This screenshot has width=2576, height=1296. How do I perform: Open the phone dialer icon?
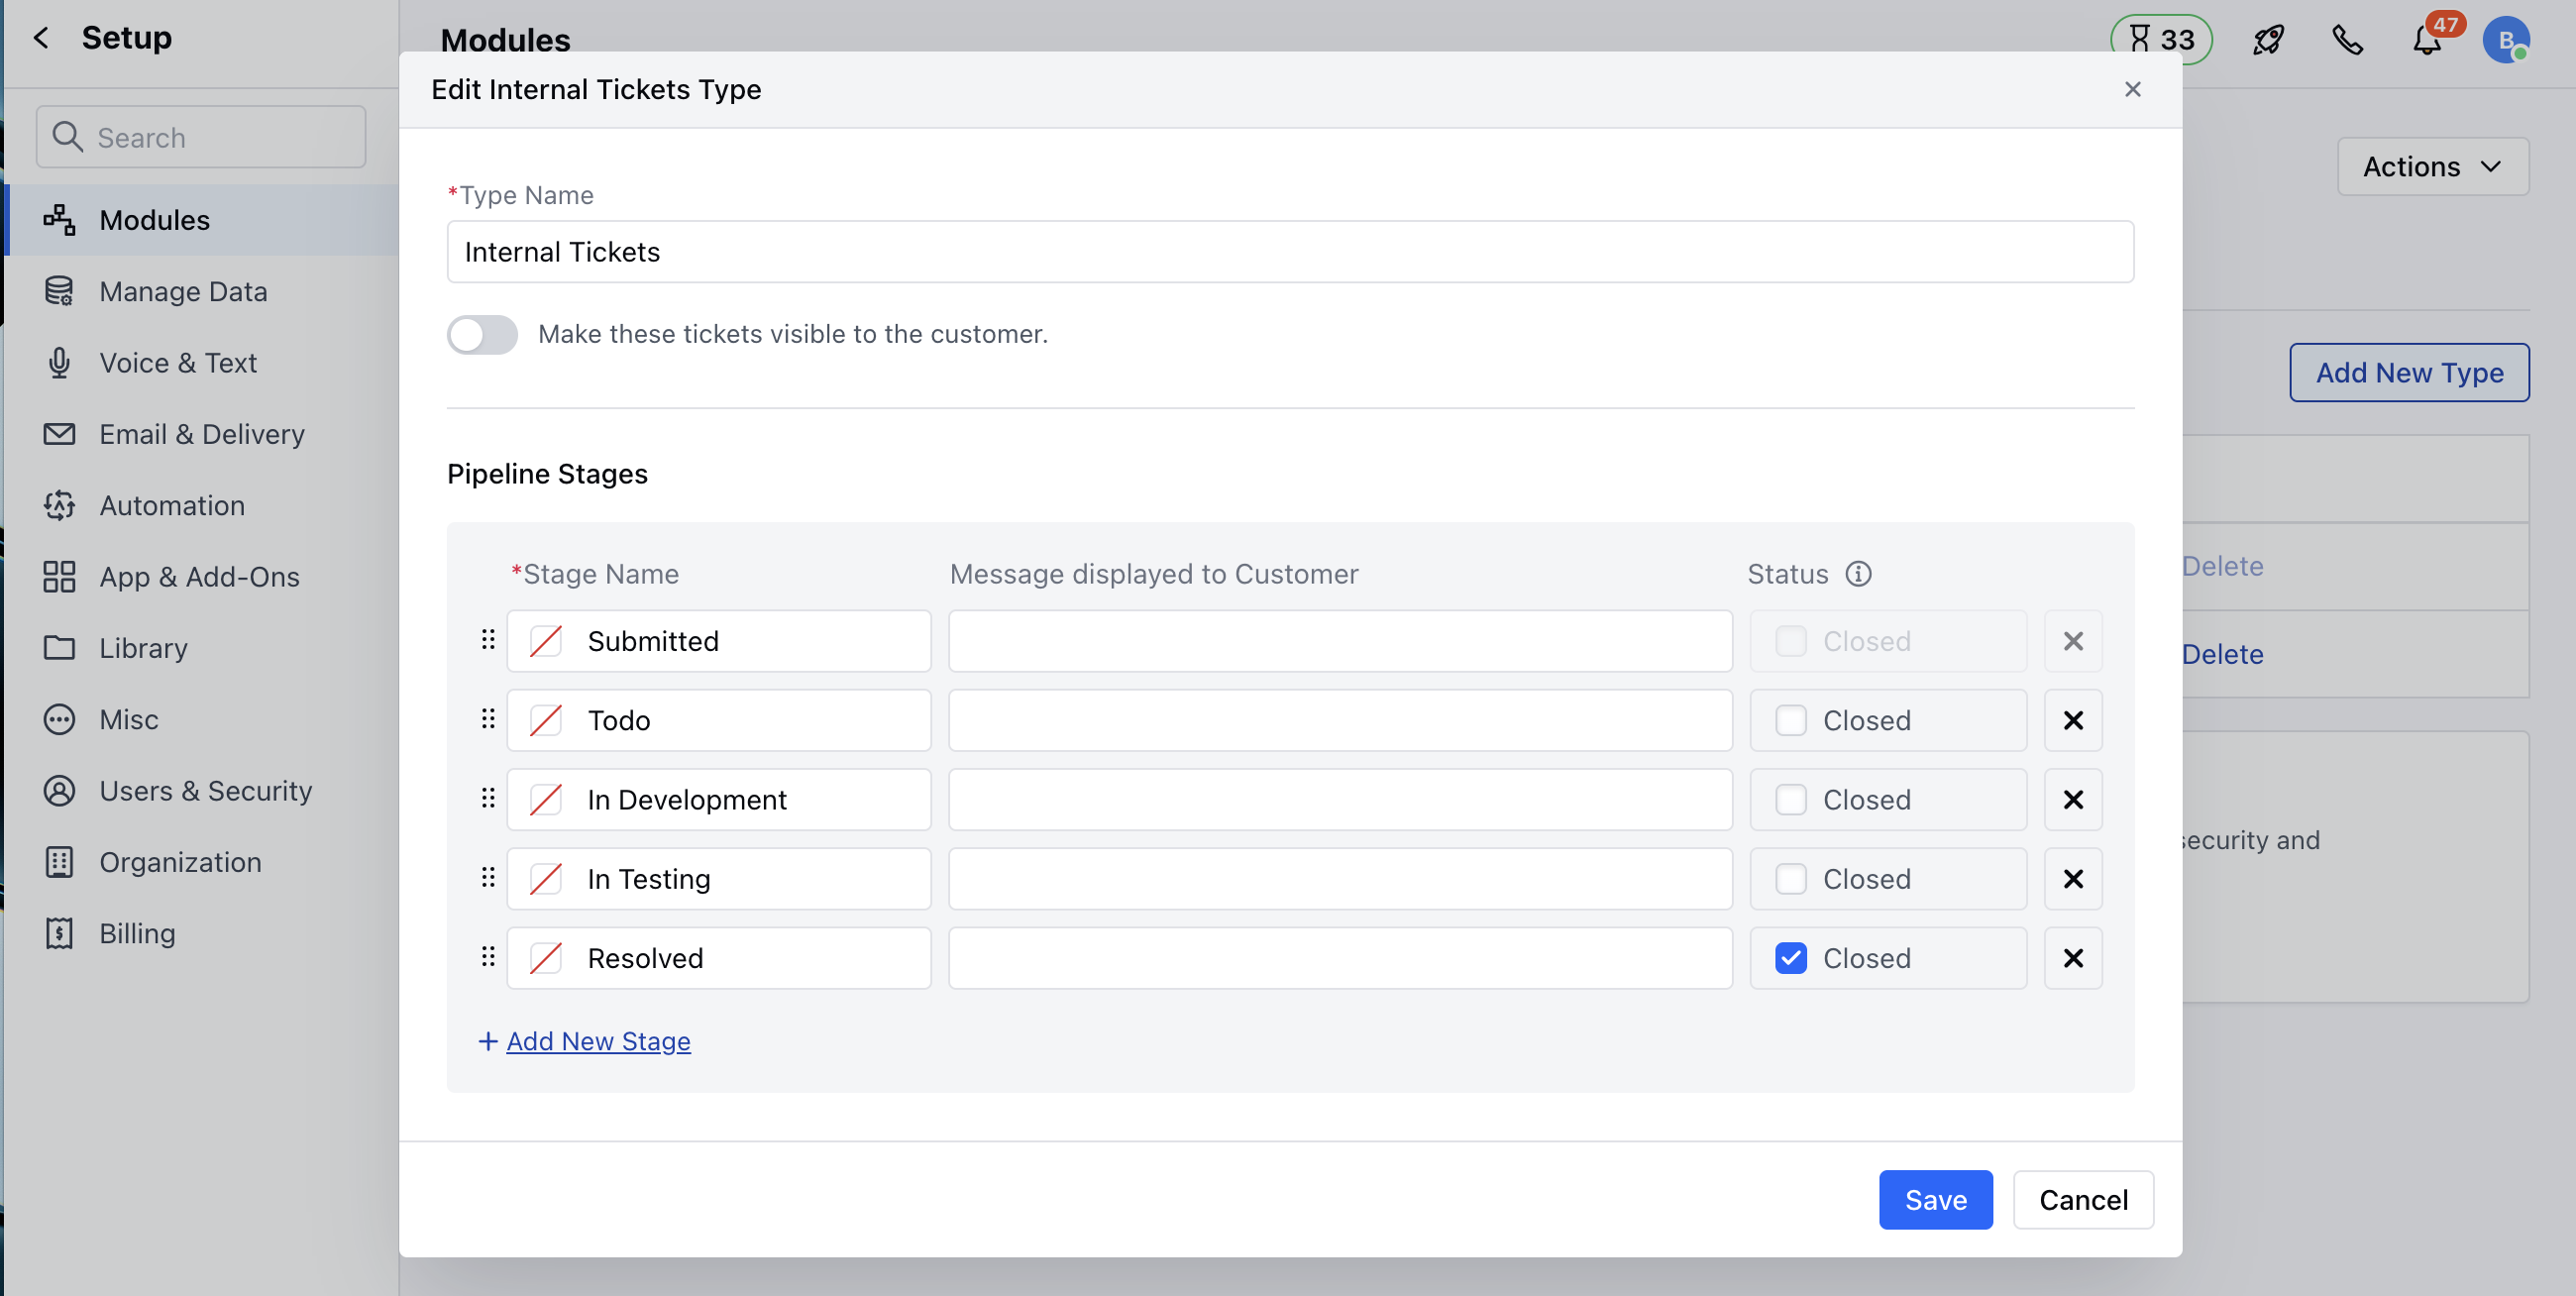pos(2346,40)
